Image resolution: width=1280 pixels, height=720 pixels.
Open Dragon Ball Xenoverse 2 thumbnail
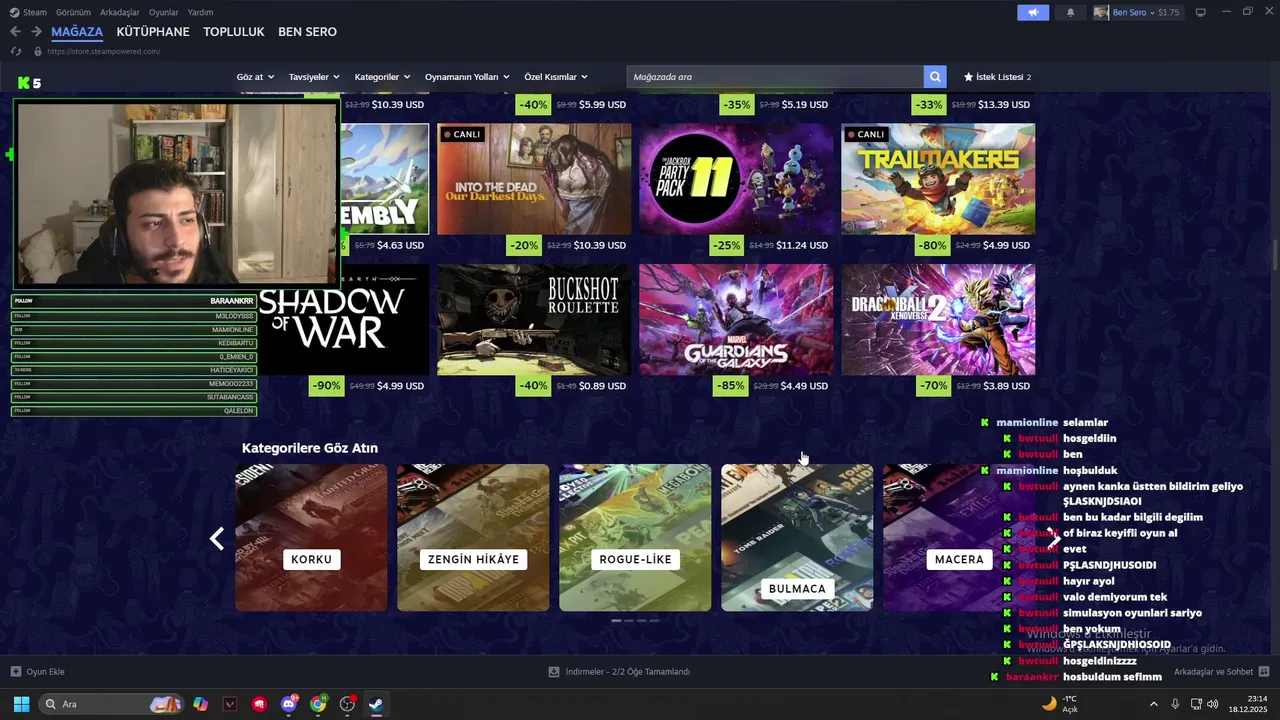coord(938,320)
